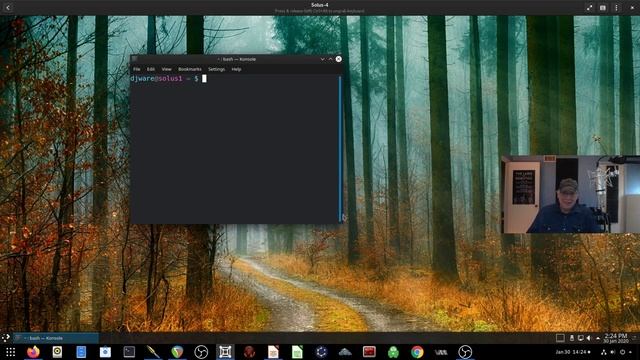
Task: Open the dock applications grid
Action: pyautogui.click(x=11, y=352)
